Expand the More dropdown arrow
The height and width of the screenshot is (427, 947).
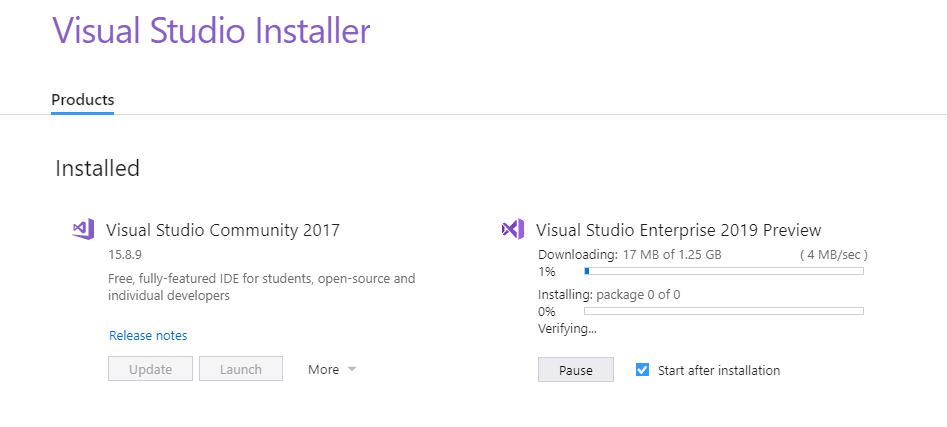tap(352, 369)
